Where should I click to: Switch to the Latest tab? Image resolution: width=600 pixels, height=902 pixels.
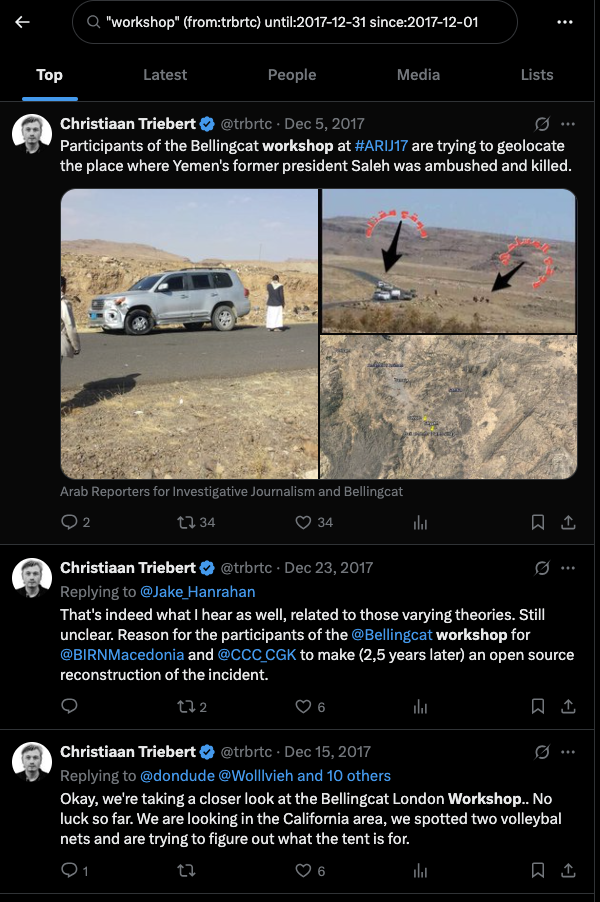tap(165, 75)
